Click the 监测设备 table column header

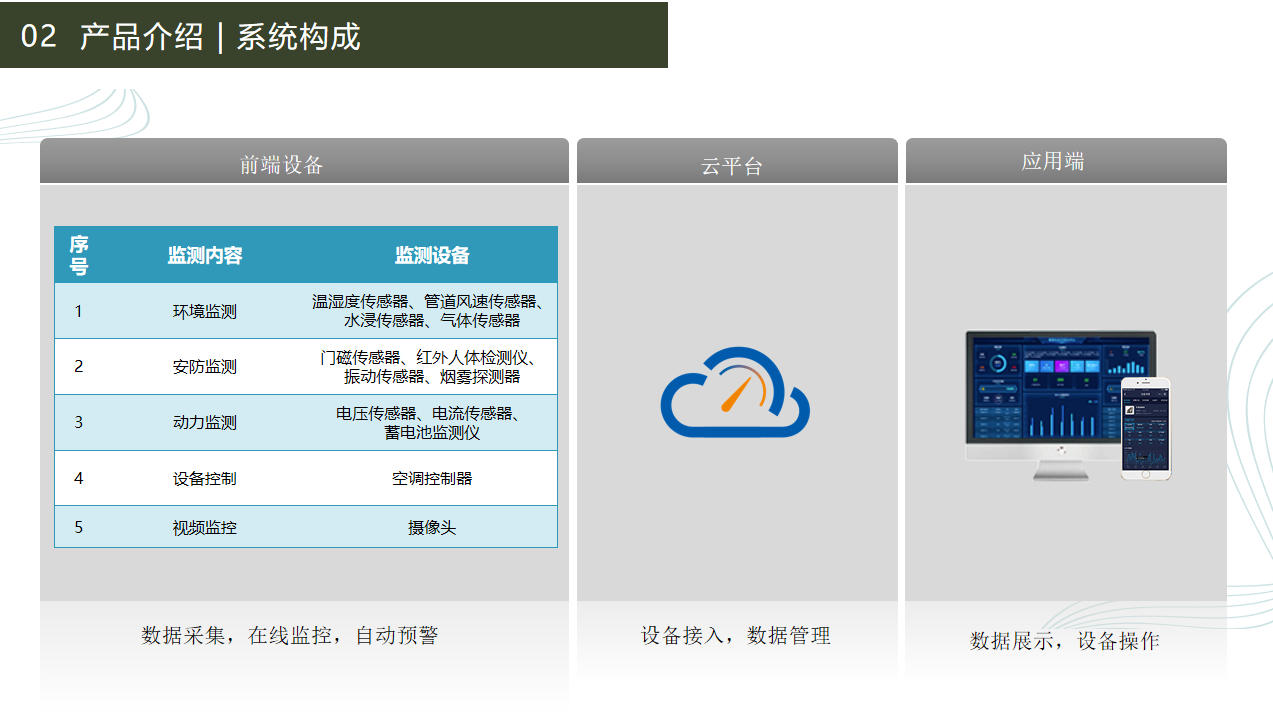[x=432, y=256]
